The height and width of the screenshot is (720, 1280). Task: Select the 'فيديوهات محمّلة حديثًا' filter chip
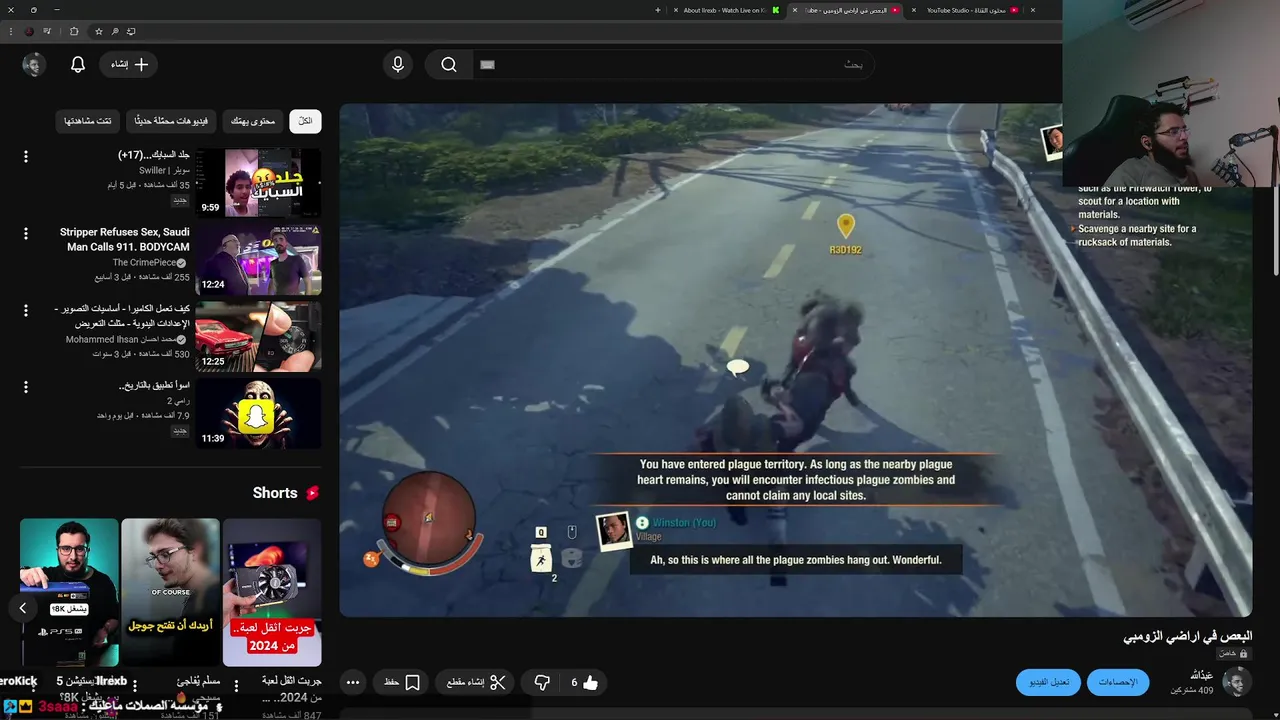pyautogui.click(x=171, y=121)
